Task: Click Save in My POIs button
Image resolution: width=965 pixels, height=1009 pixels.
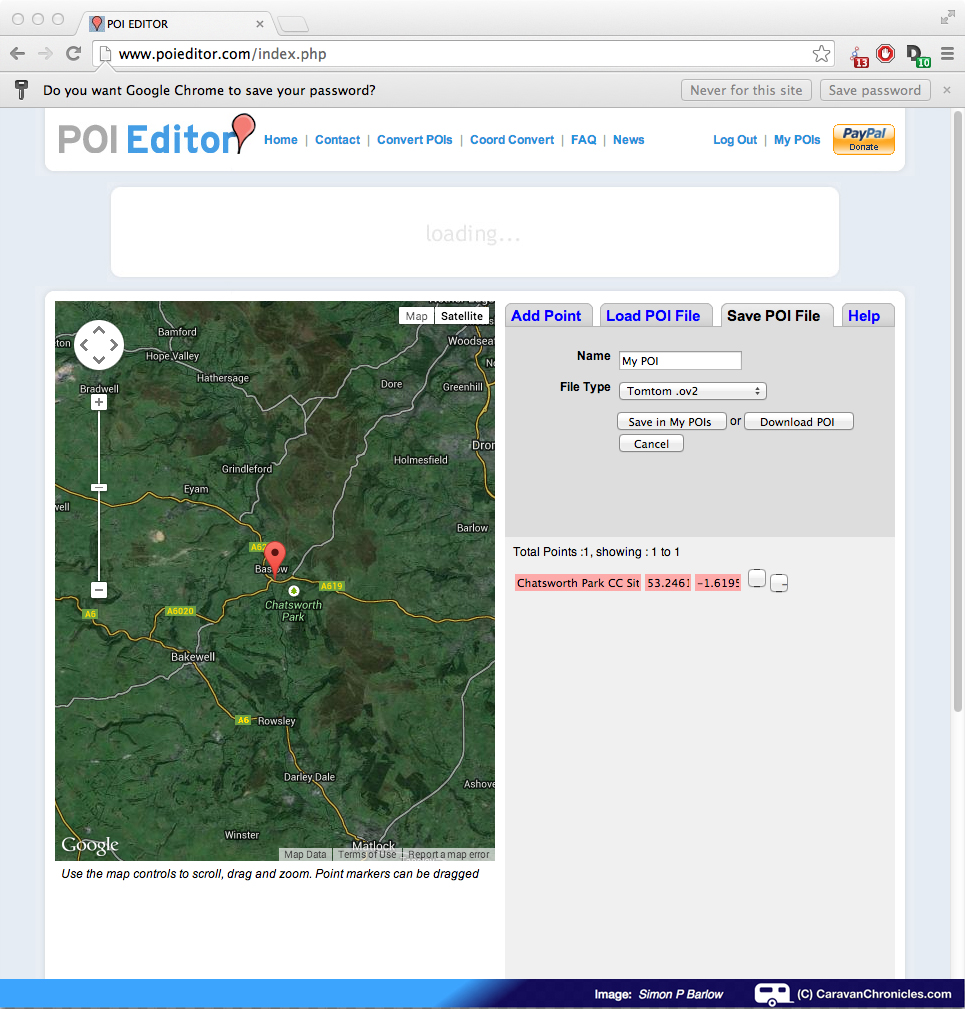Action: pyautogui.click(x=670, y=422)
